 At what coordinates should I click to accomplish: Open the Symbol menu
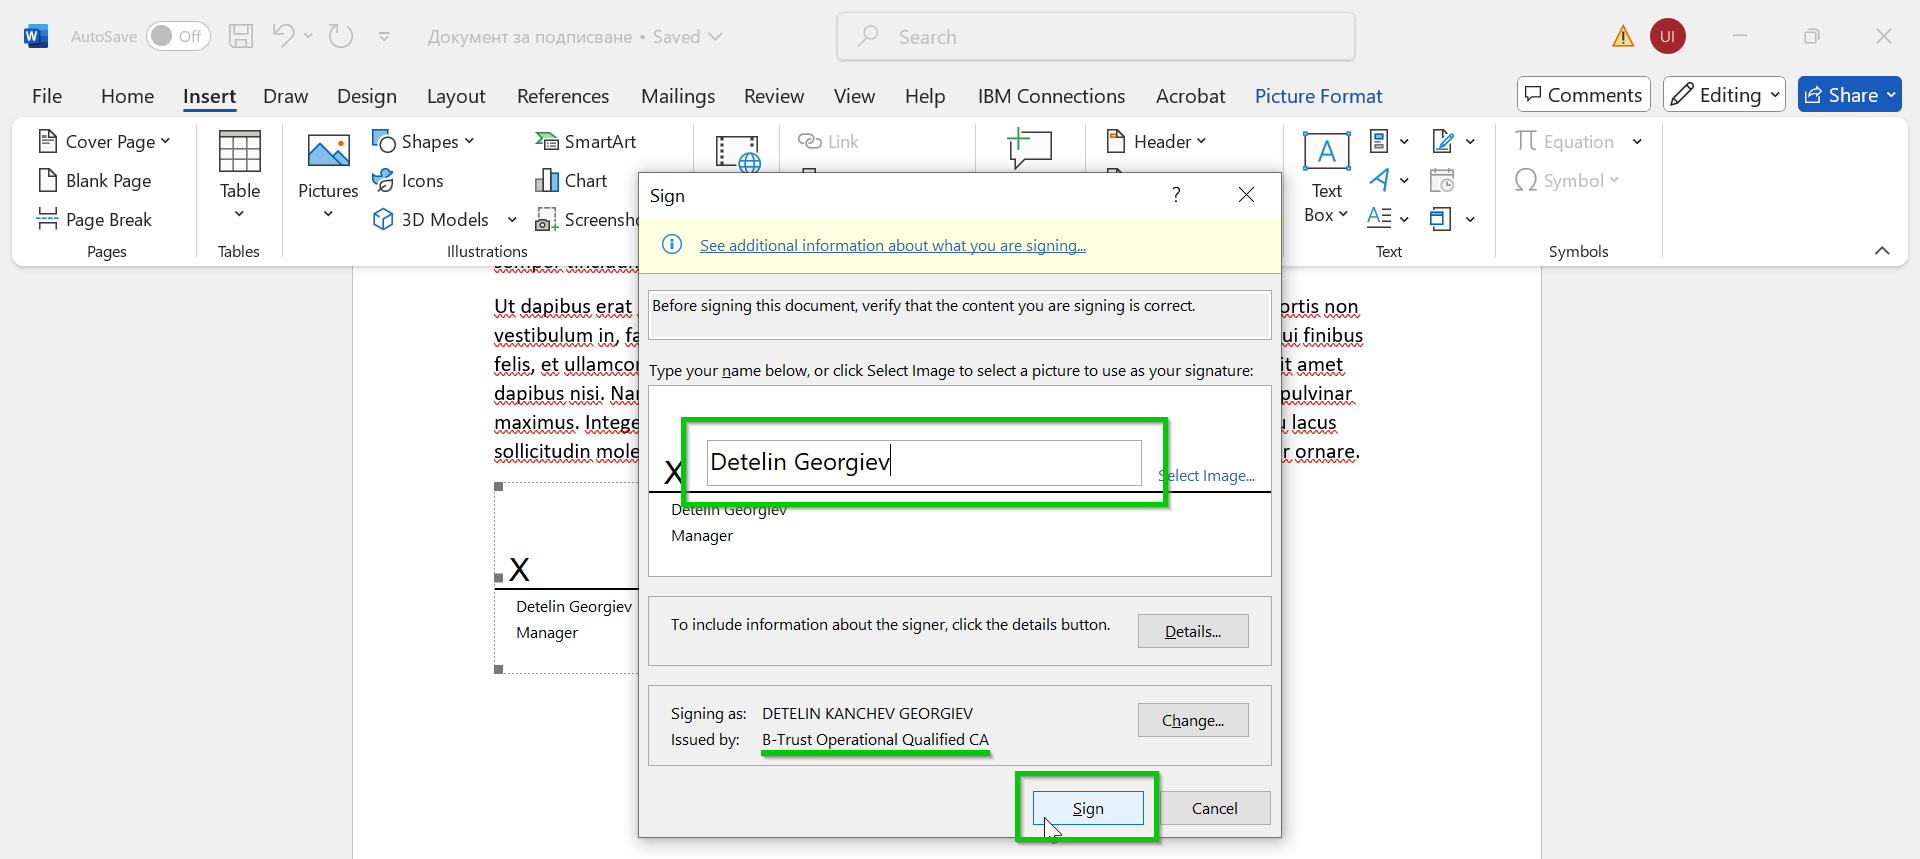click(x=1566, y=180)
